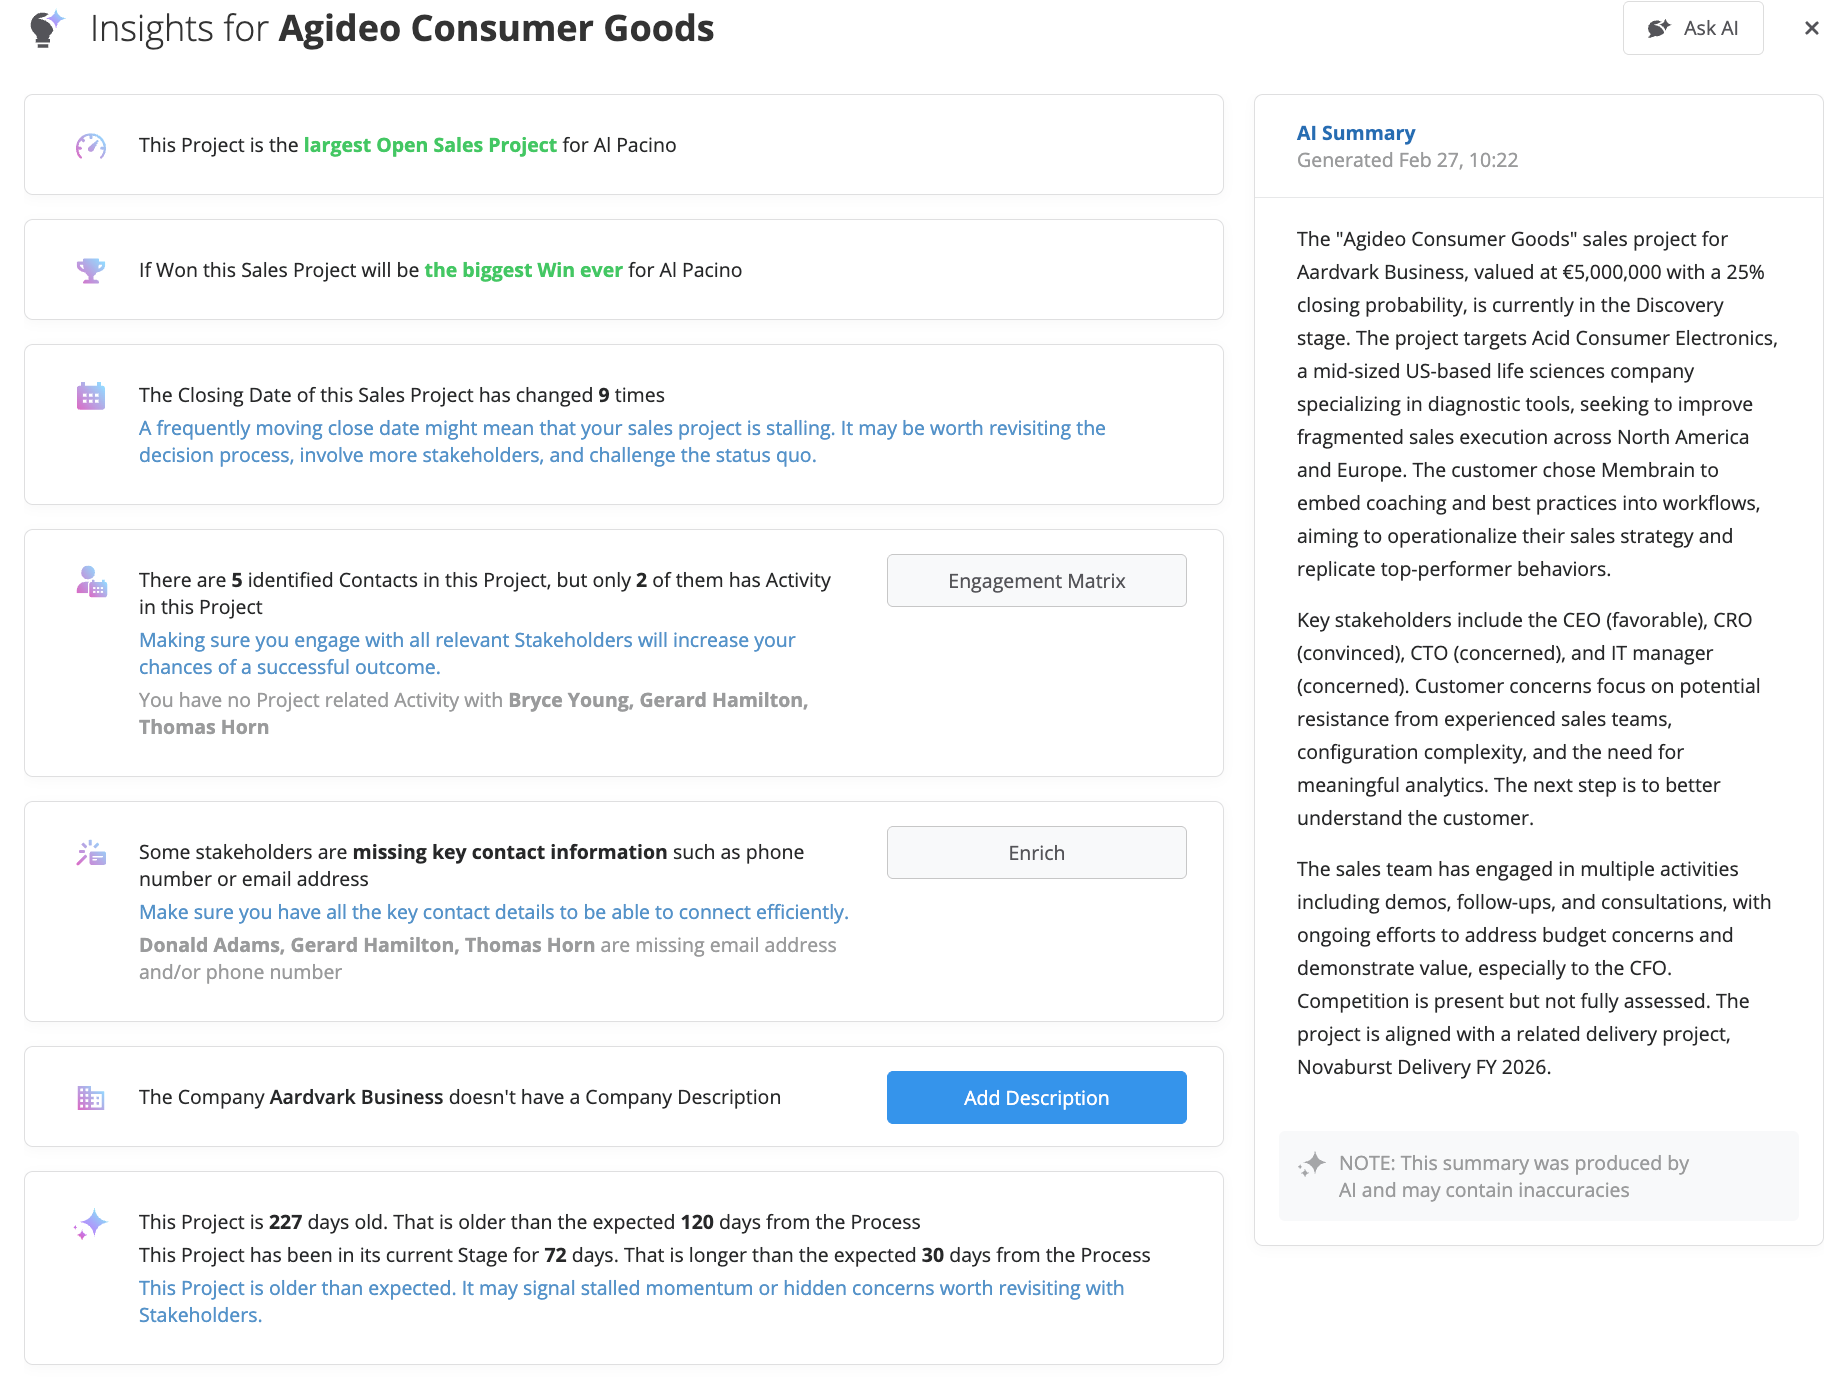Click the speedometer icon beside largest project insight
The height and width of the screenshot is (1398, 1836).
point(91,146)
